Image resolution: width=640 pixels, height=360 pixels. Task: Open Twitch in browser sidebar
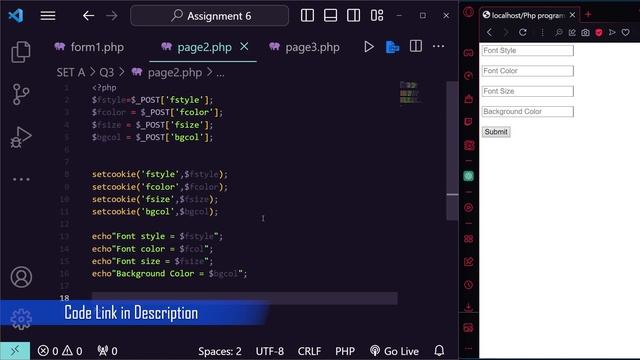(x=469, y=122)
